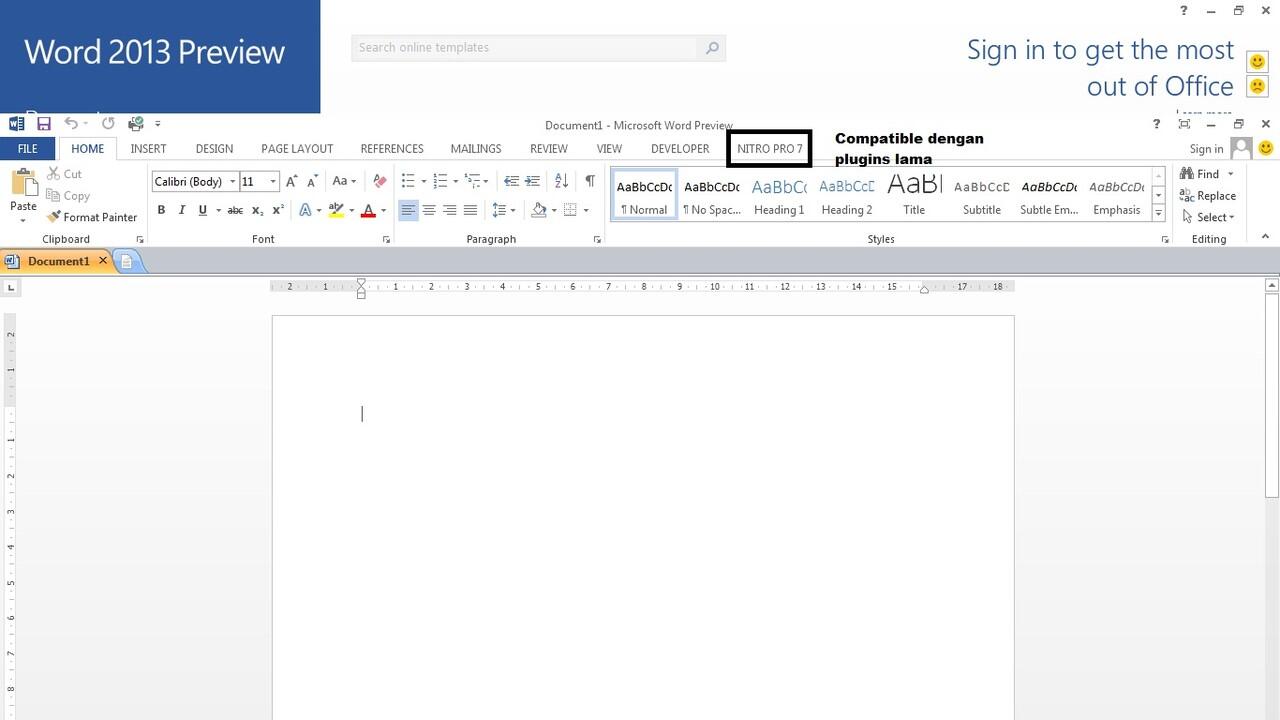This screenshot has height=720, width=1280.
Task: Align text left
Action: click(408, 210)
